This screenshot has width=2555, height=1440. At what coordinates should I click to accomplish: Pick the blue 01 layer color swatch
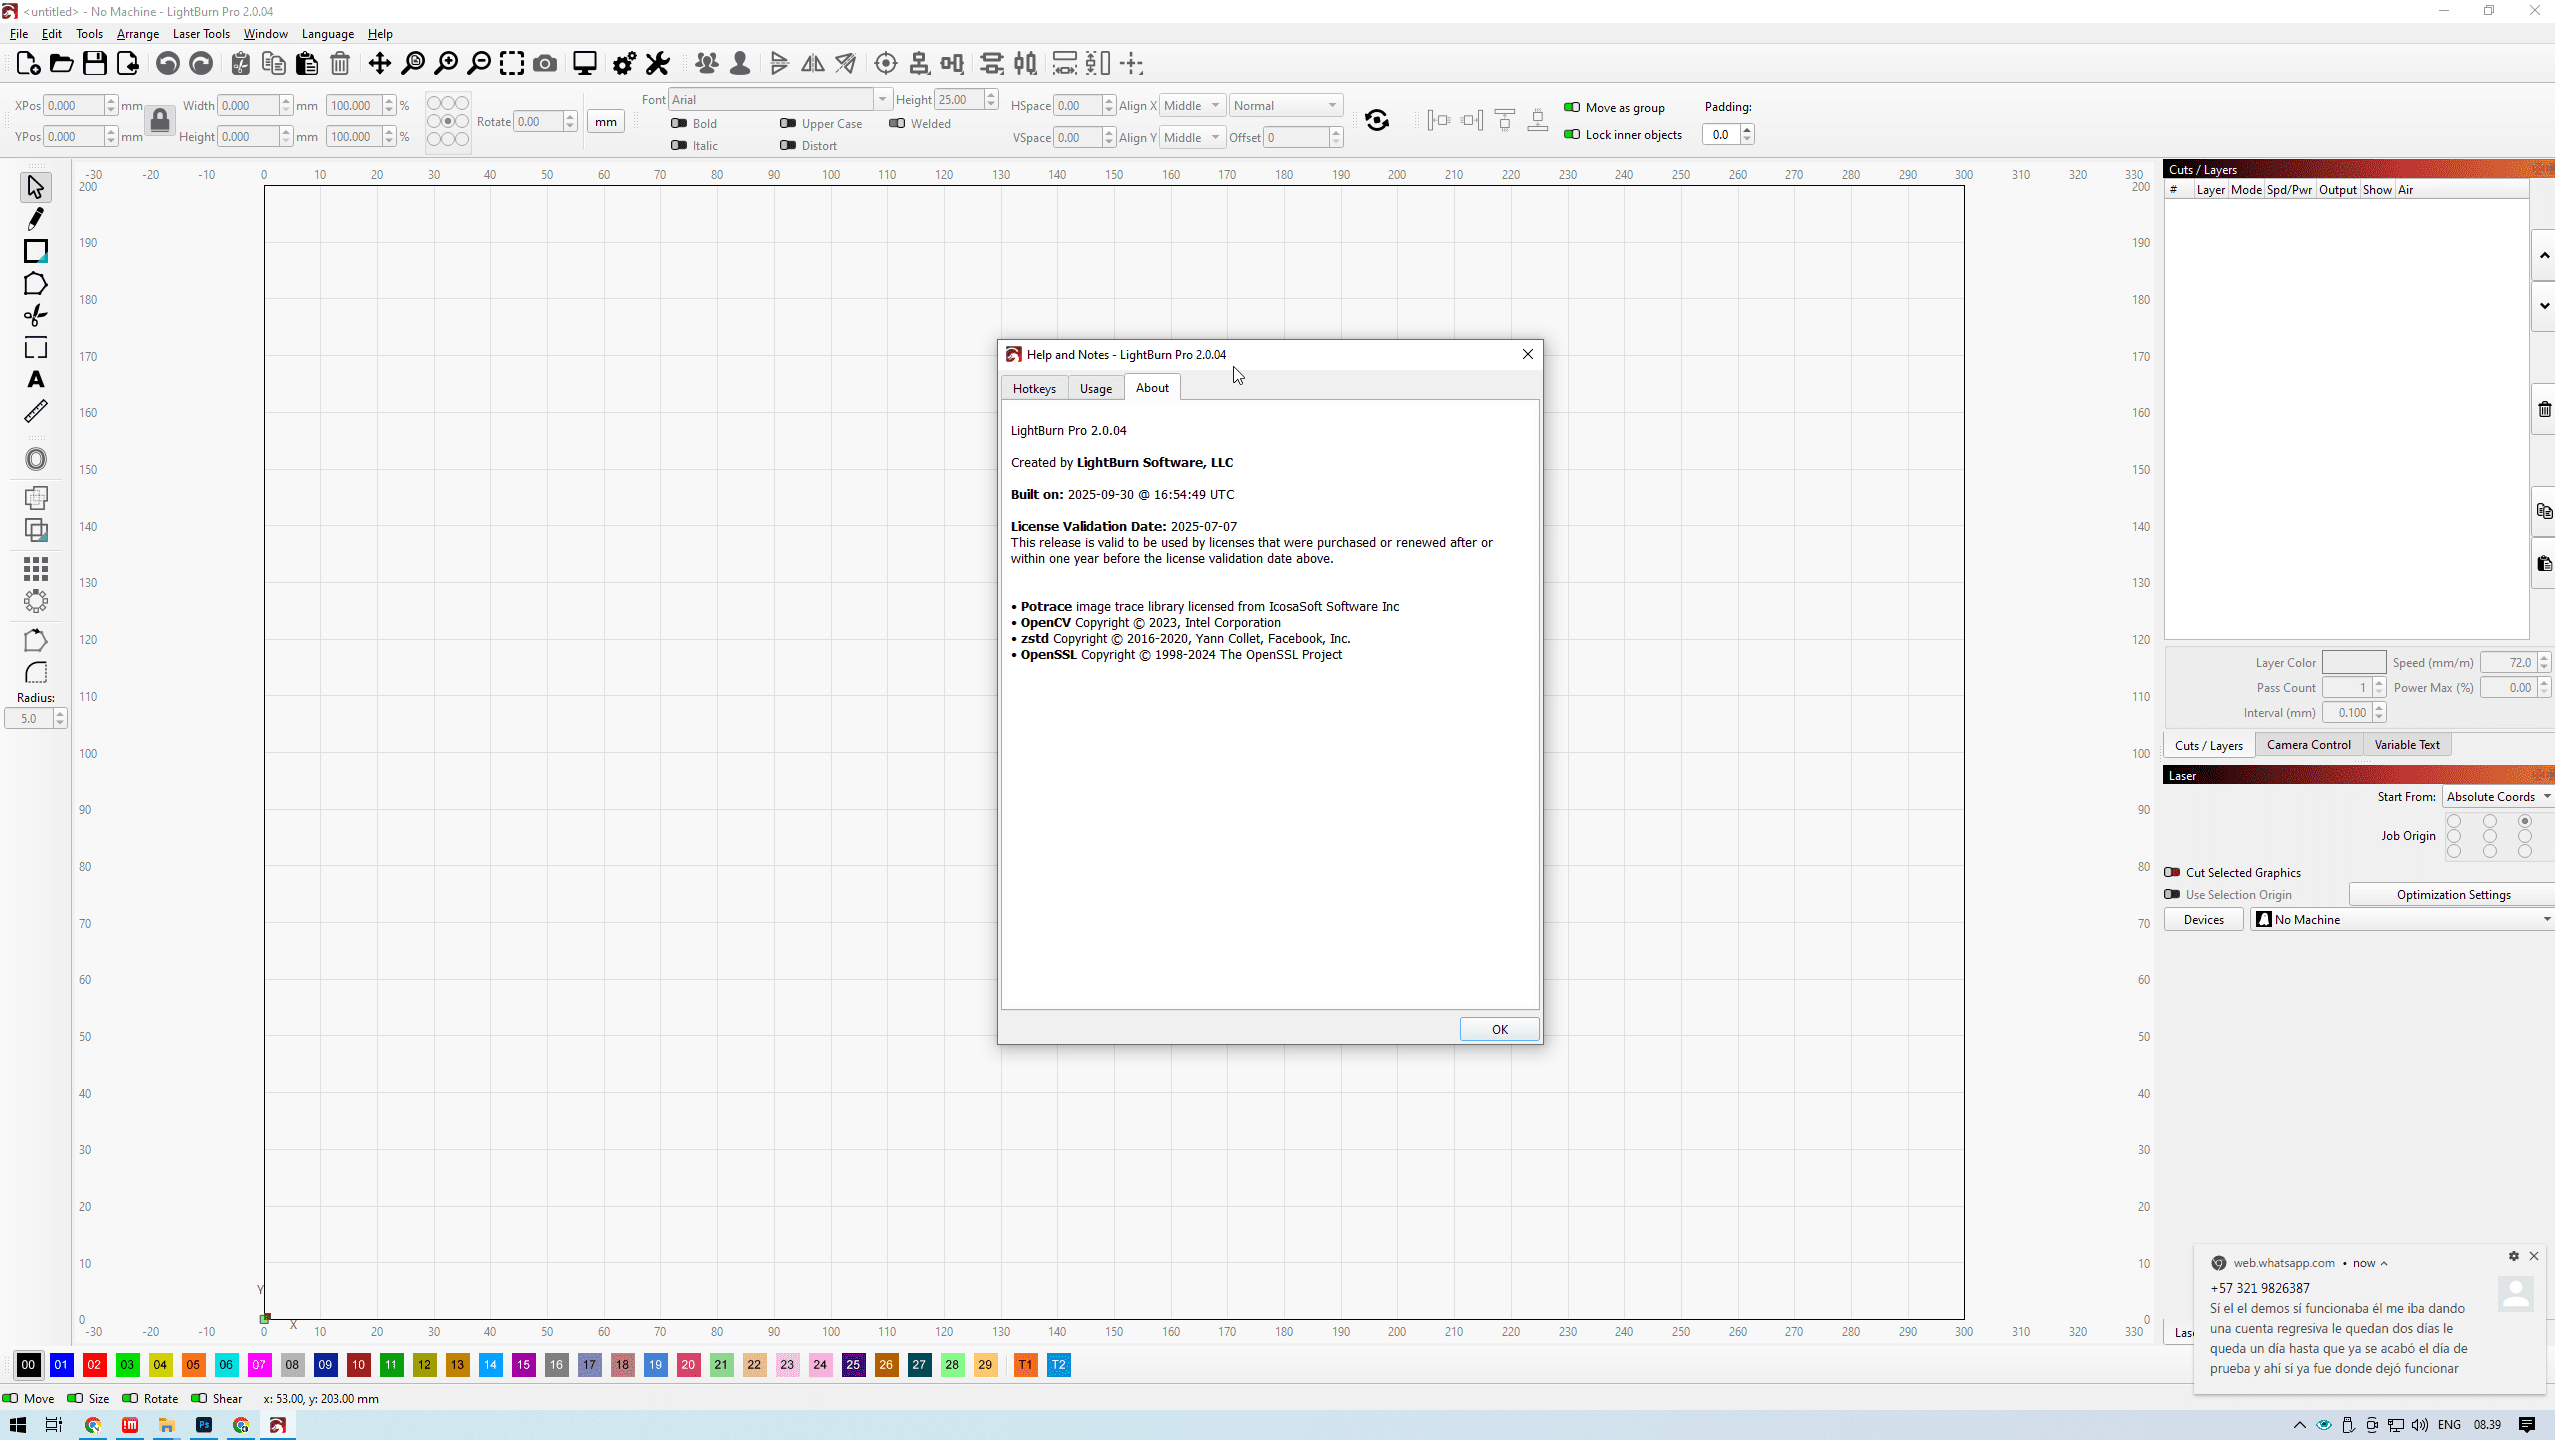pos(61,1365)
